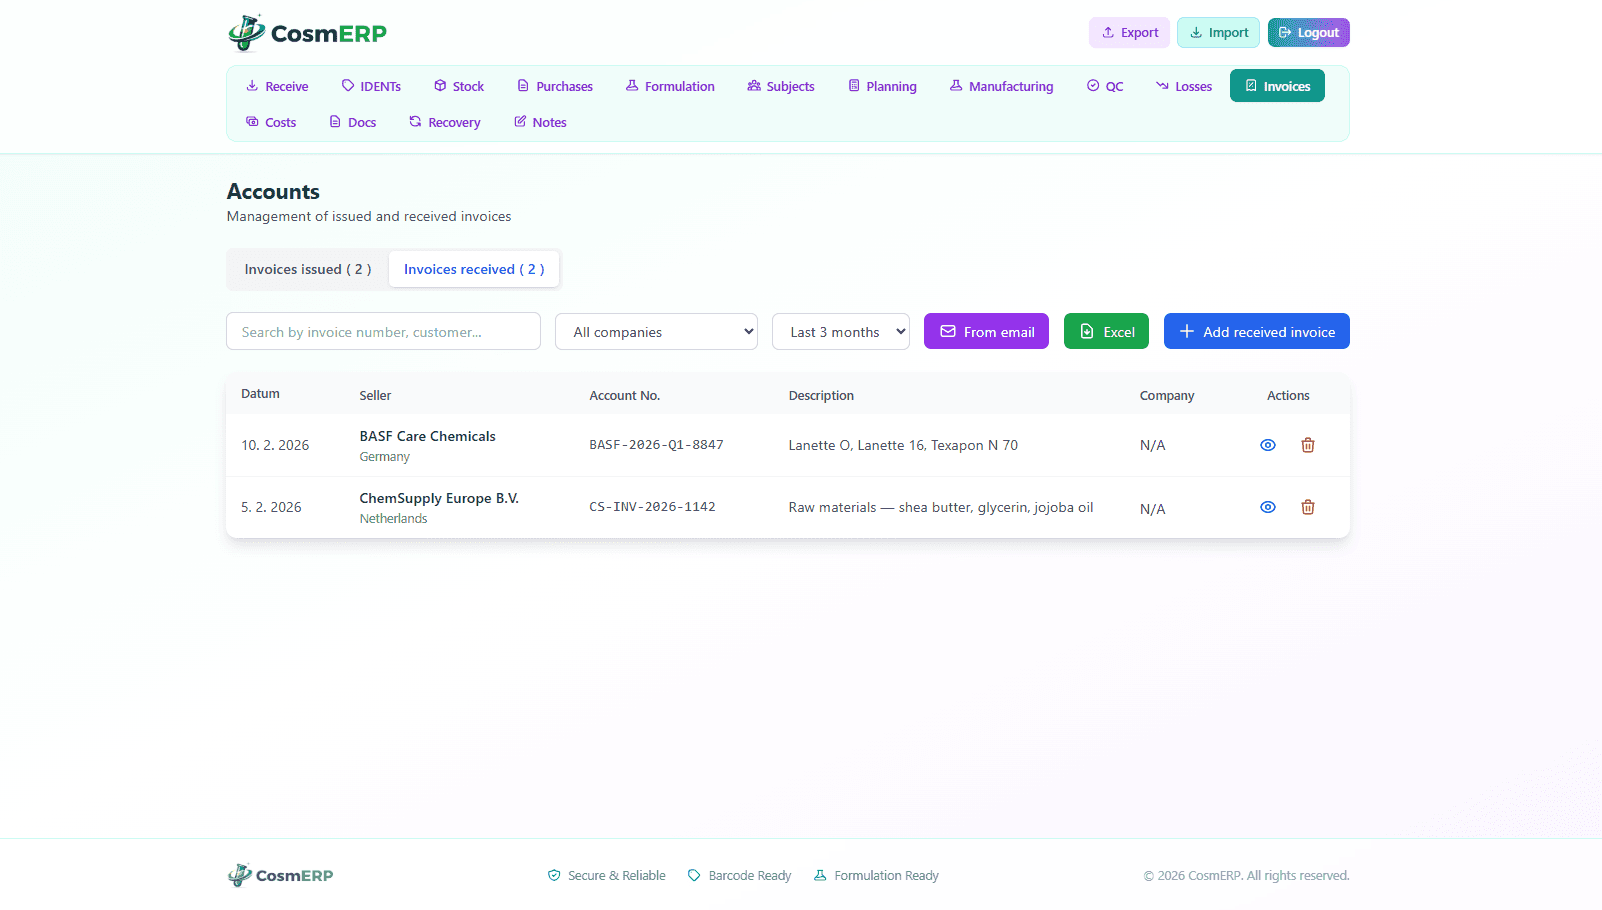The image size is (1602, 910).
Task: Open the Recovery section
Action: 445,122
